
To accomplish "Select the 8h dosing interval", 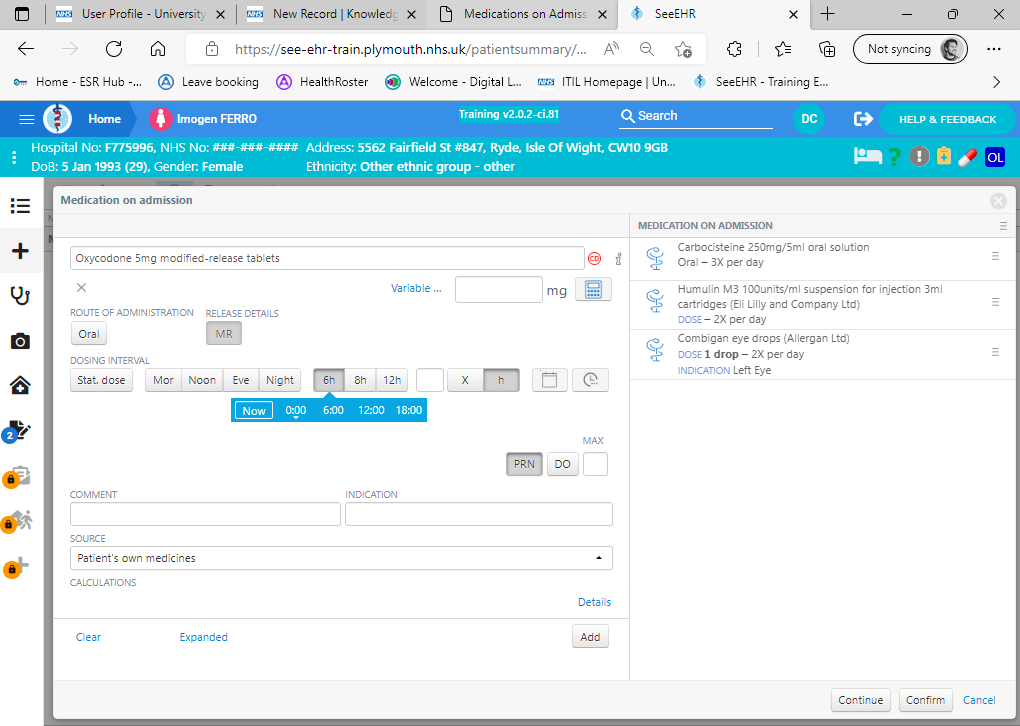I will (x=360, y=380).
